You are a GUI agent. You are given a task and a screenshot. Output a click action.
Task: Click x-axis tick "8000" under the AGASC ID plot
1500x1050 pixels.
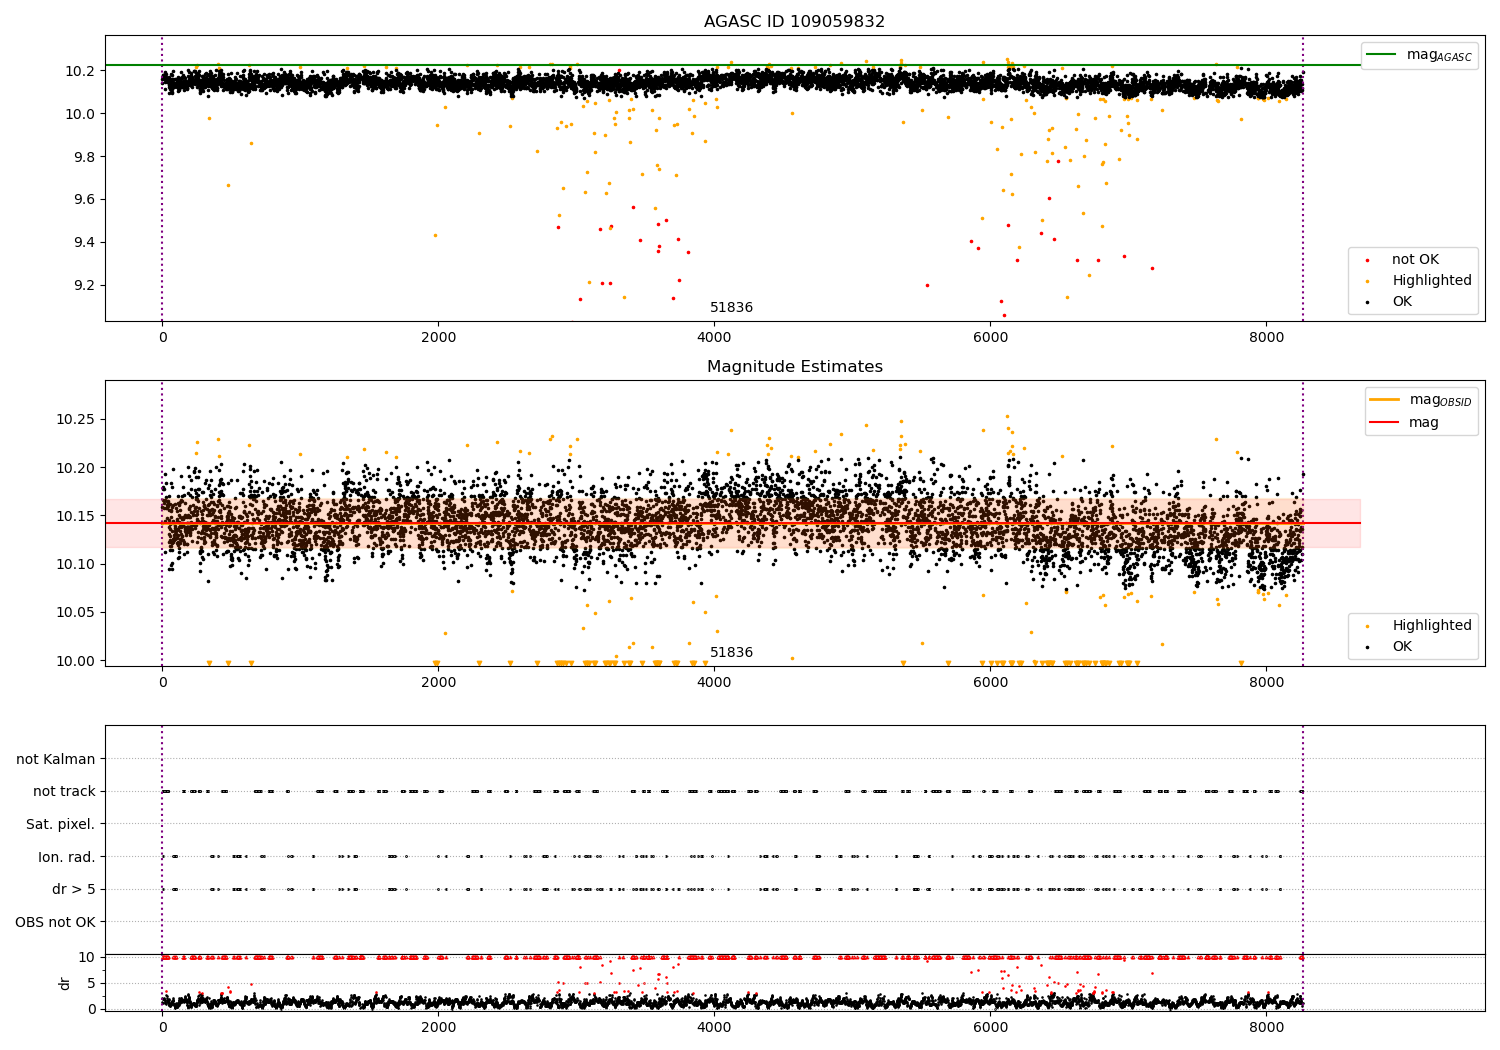1266,338
